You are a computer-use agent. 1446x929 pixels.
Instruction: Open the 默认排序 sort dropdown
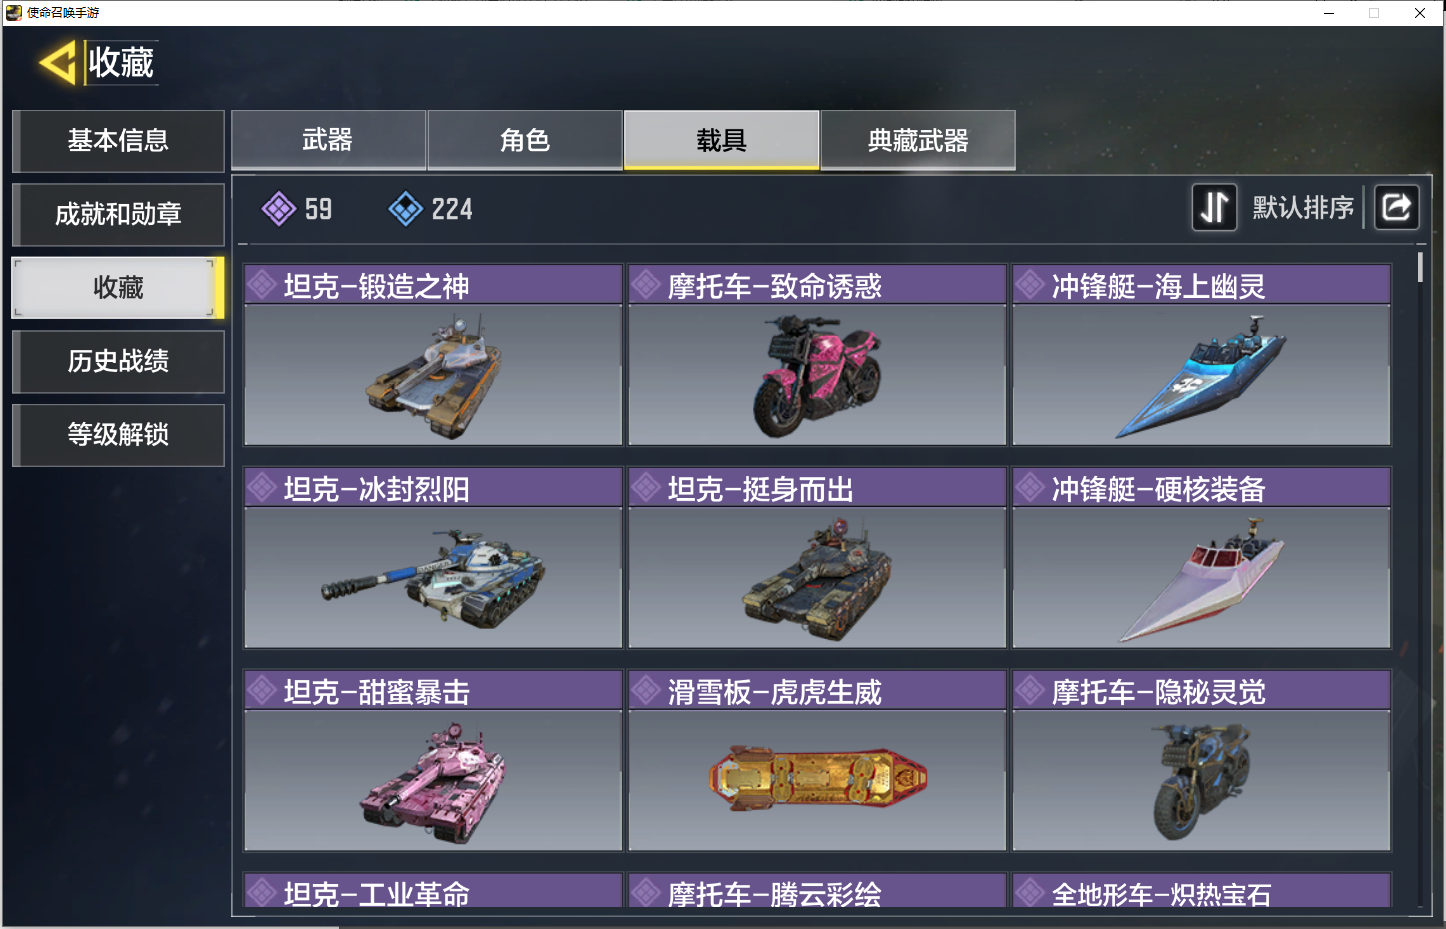1303,207
